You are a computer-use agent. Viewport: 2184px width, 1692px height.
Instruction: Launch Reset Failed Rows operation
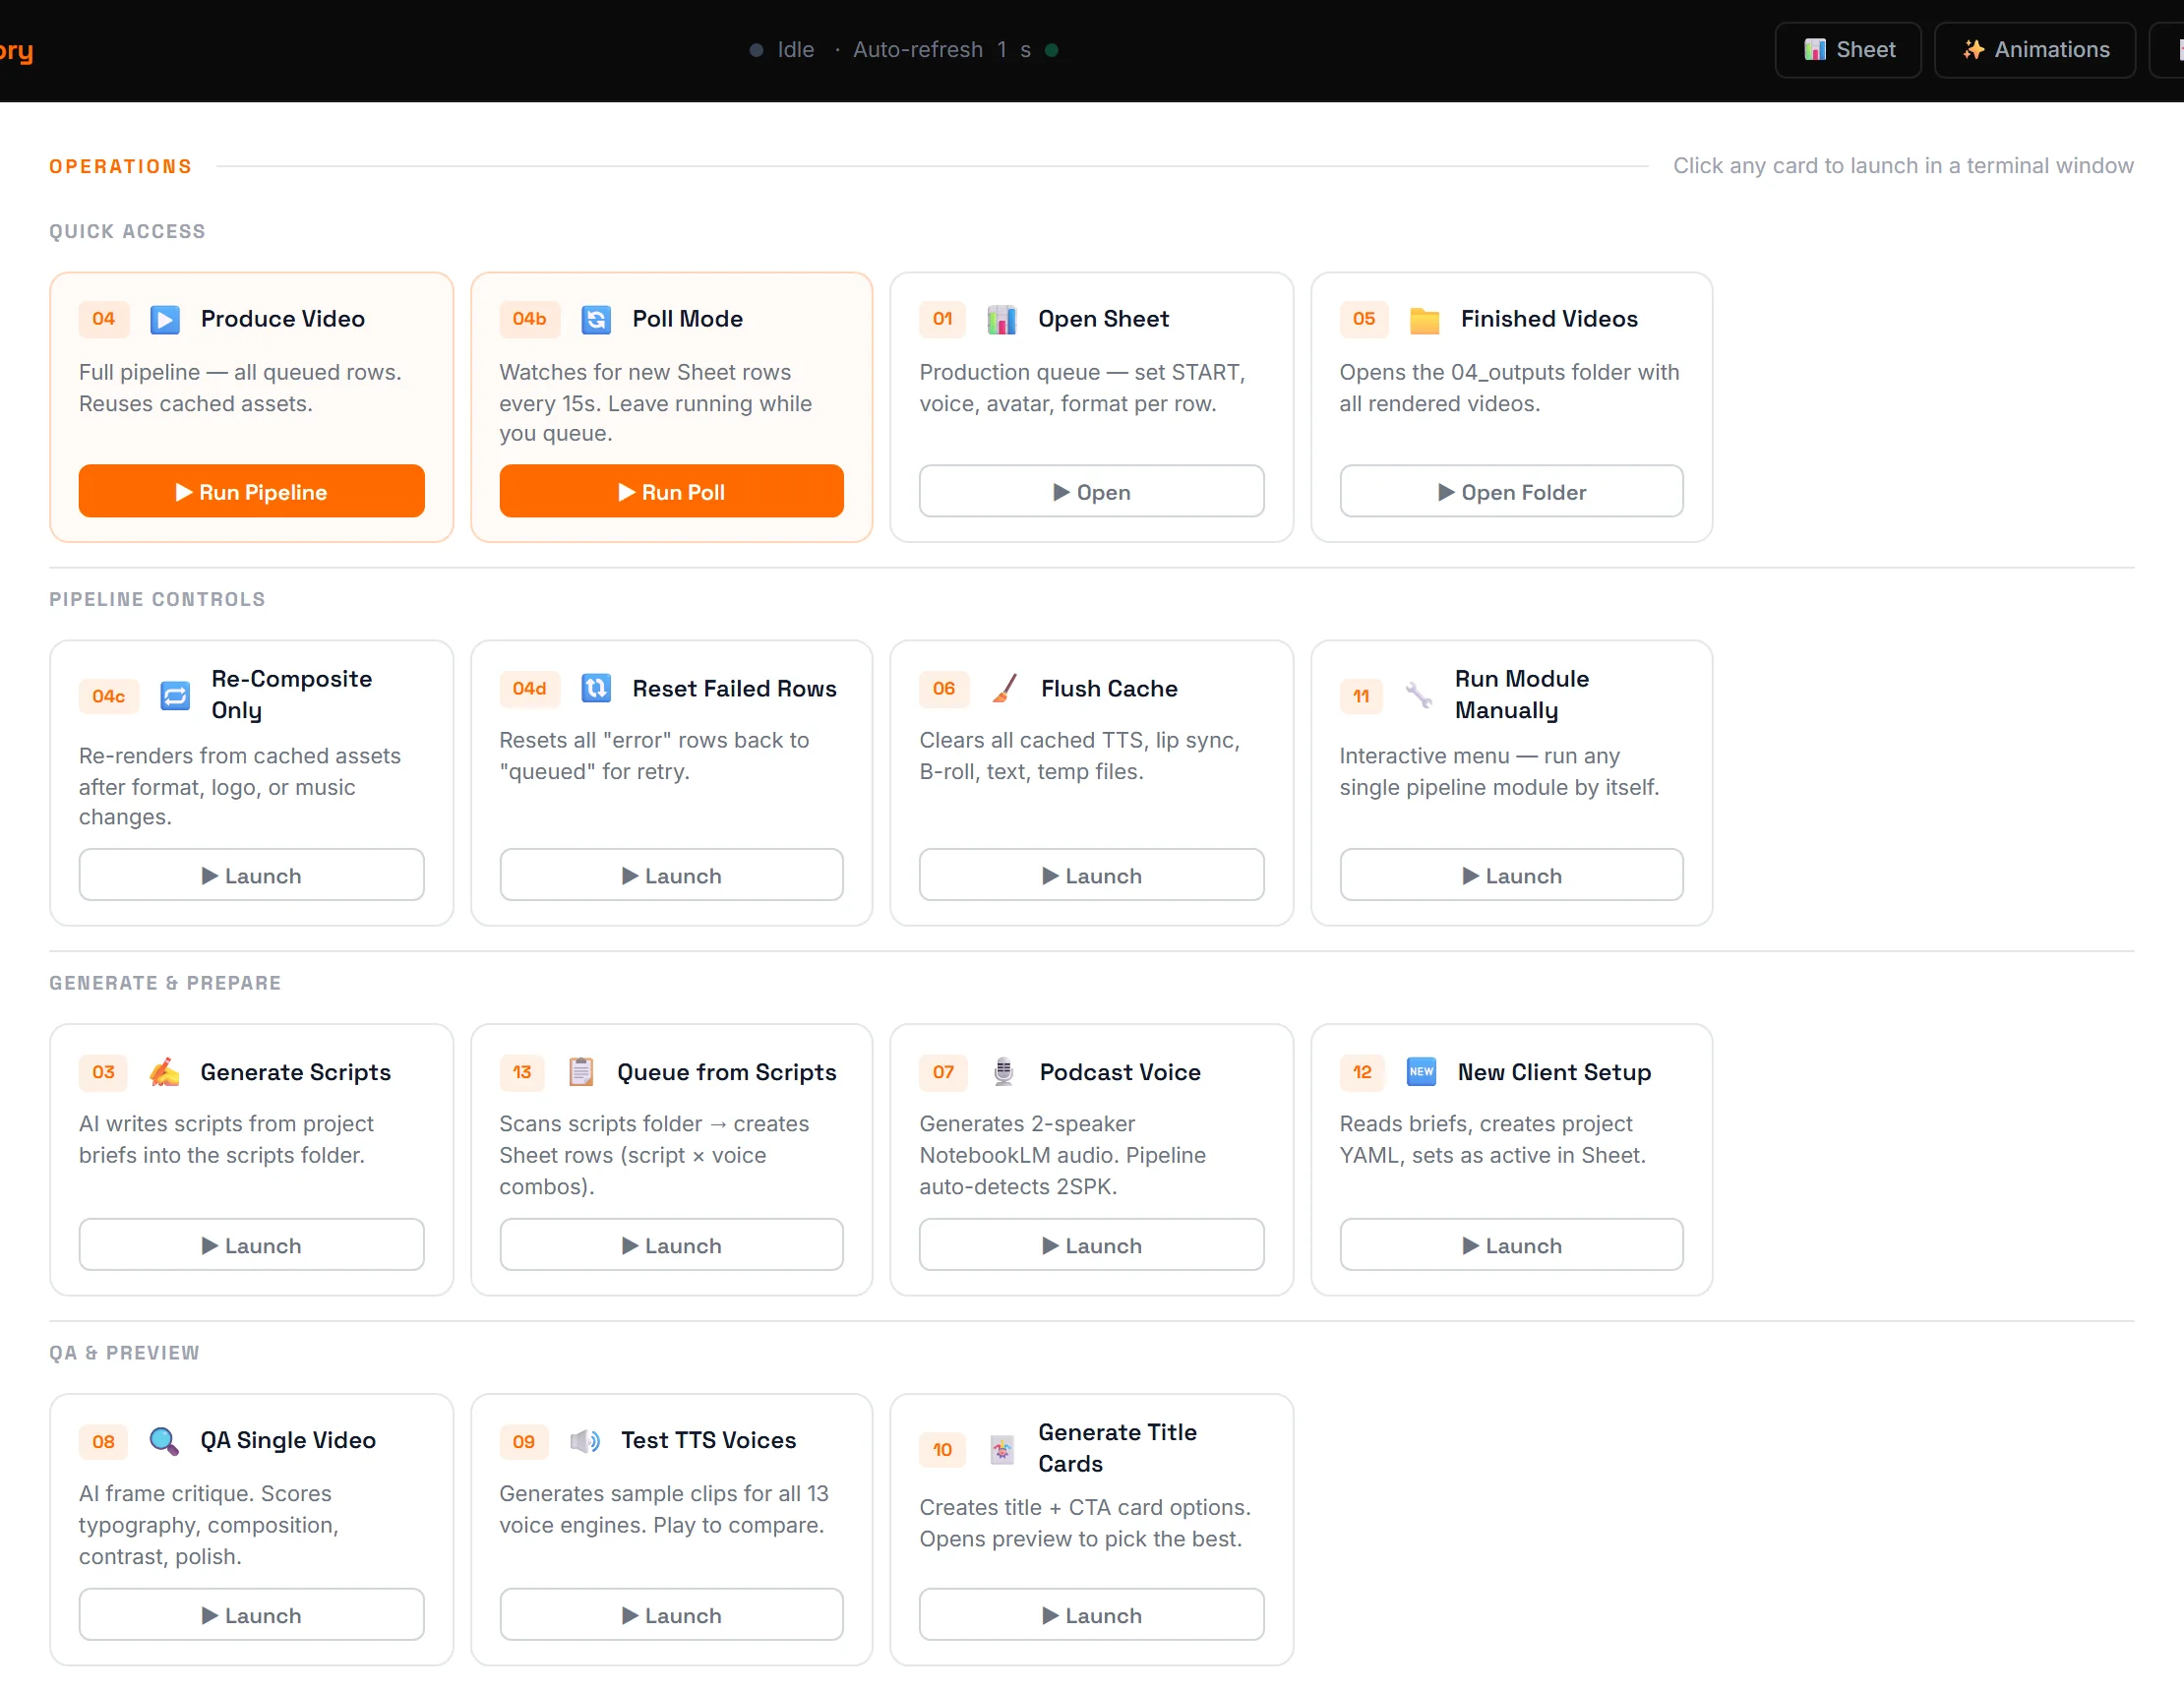[672, 875]
